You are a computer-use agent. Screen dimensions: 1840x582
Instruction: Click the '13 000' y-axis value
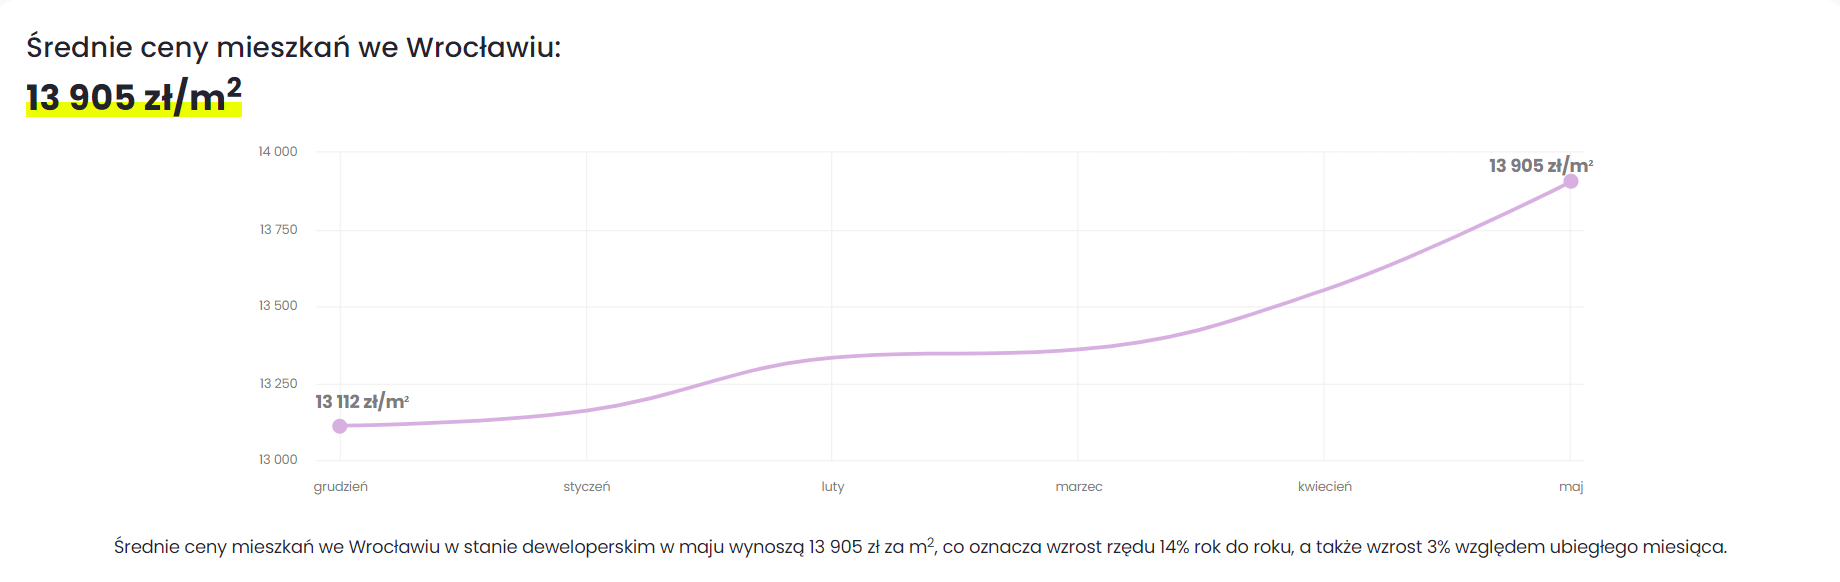pyautogui.click(x=278, y=460)
